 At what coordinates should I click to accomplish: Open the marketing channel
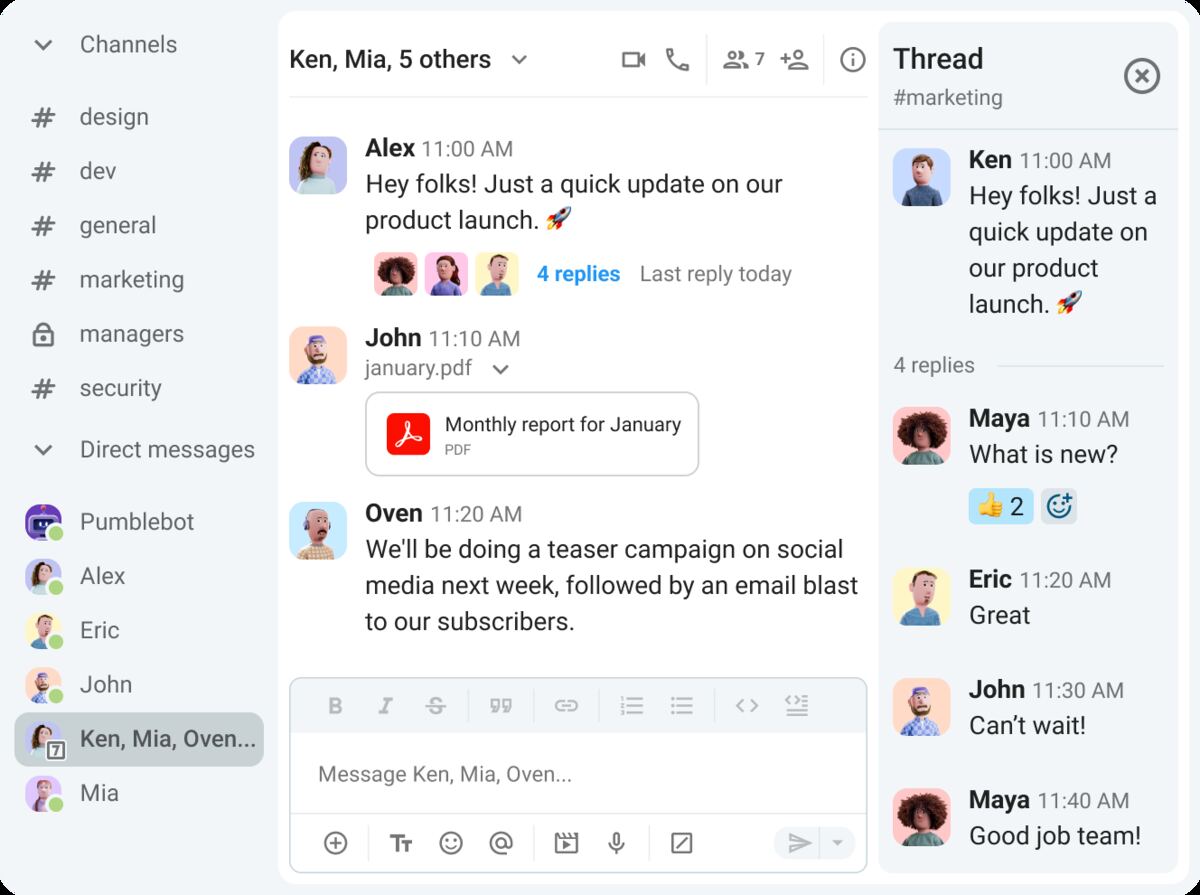(x=131, y=280)
